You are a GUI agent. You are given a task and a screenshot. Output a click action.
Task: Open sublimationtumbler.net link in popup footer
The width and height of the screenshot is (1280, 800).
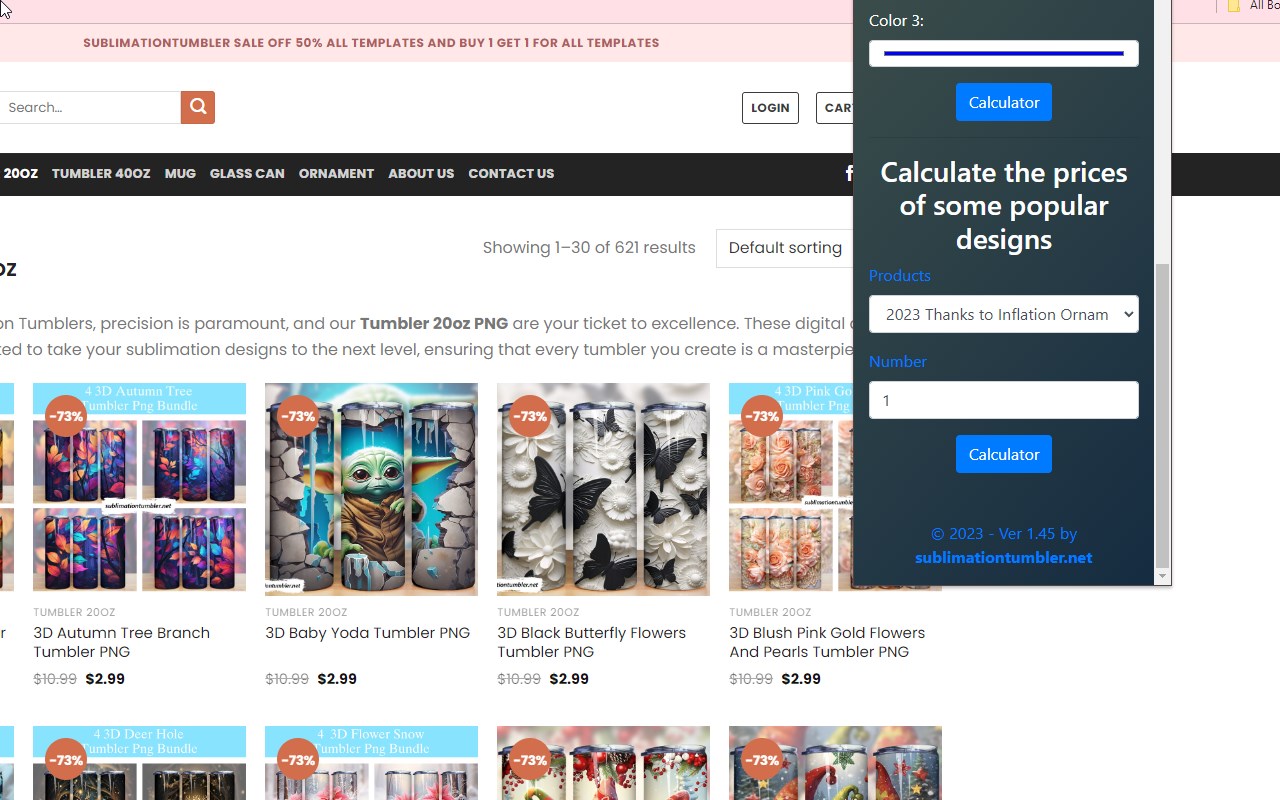(x=1004, y=557)
